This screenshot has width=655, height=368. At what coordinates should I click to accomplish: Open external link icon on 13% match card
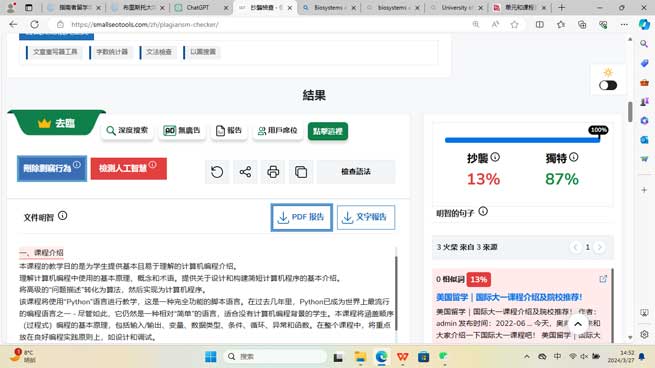click(603, 279)
